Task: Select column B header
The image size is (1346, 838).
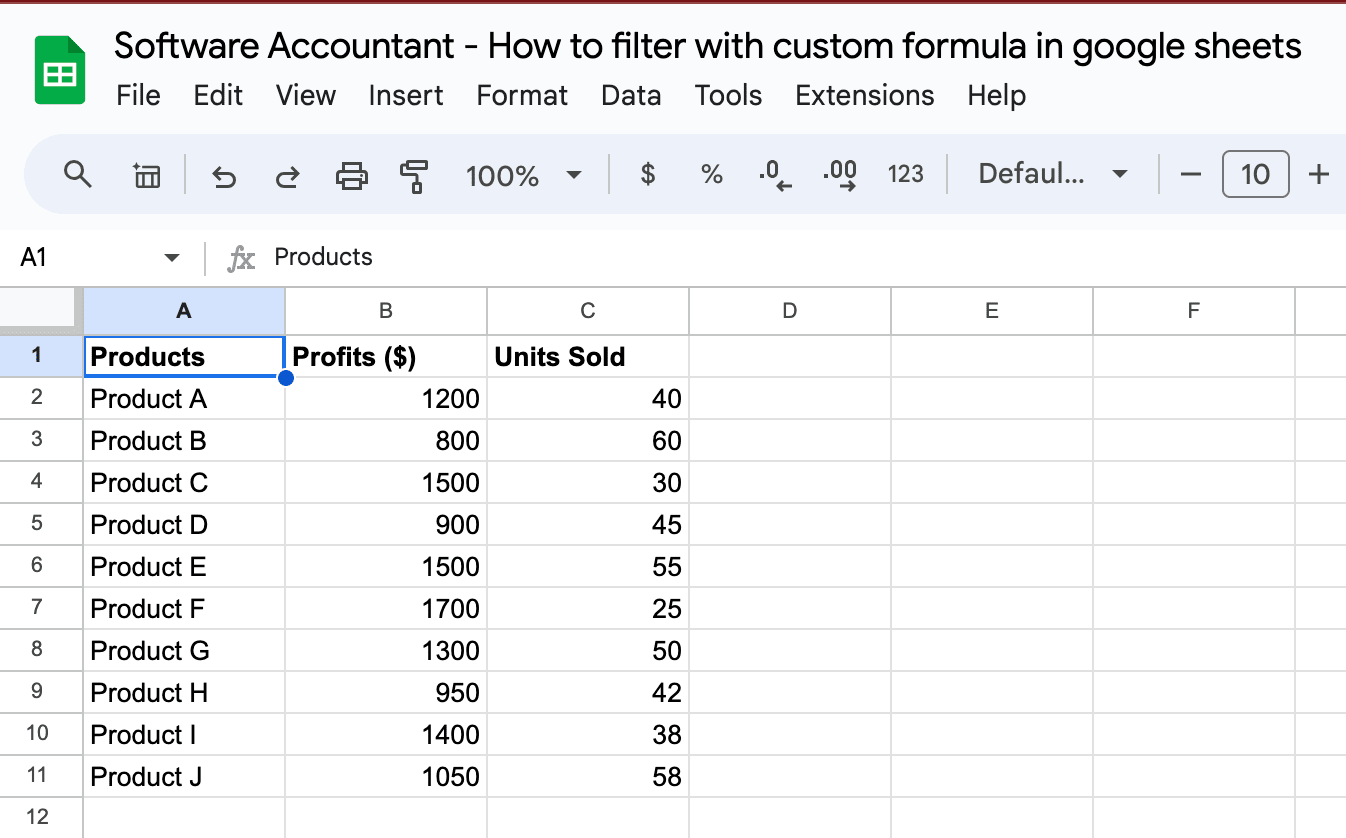Action: 386,311
